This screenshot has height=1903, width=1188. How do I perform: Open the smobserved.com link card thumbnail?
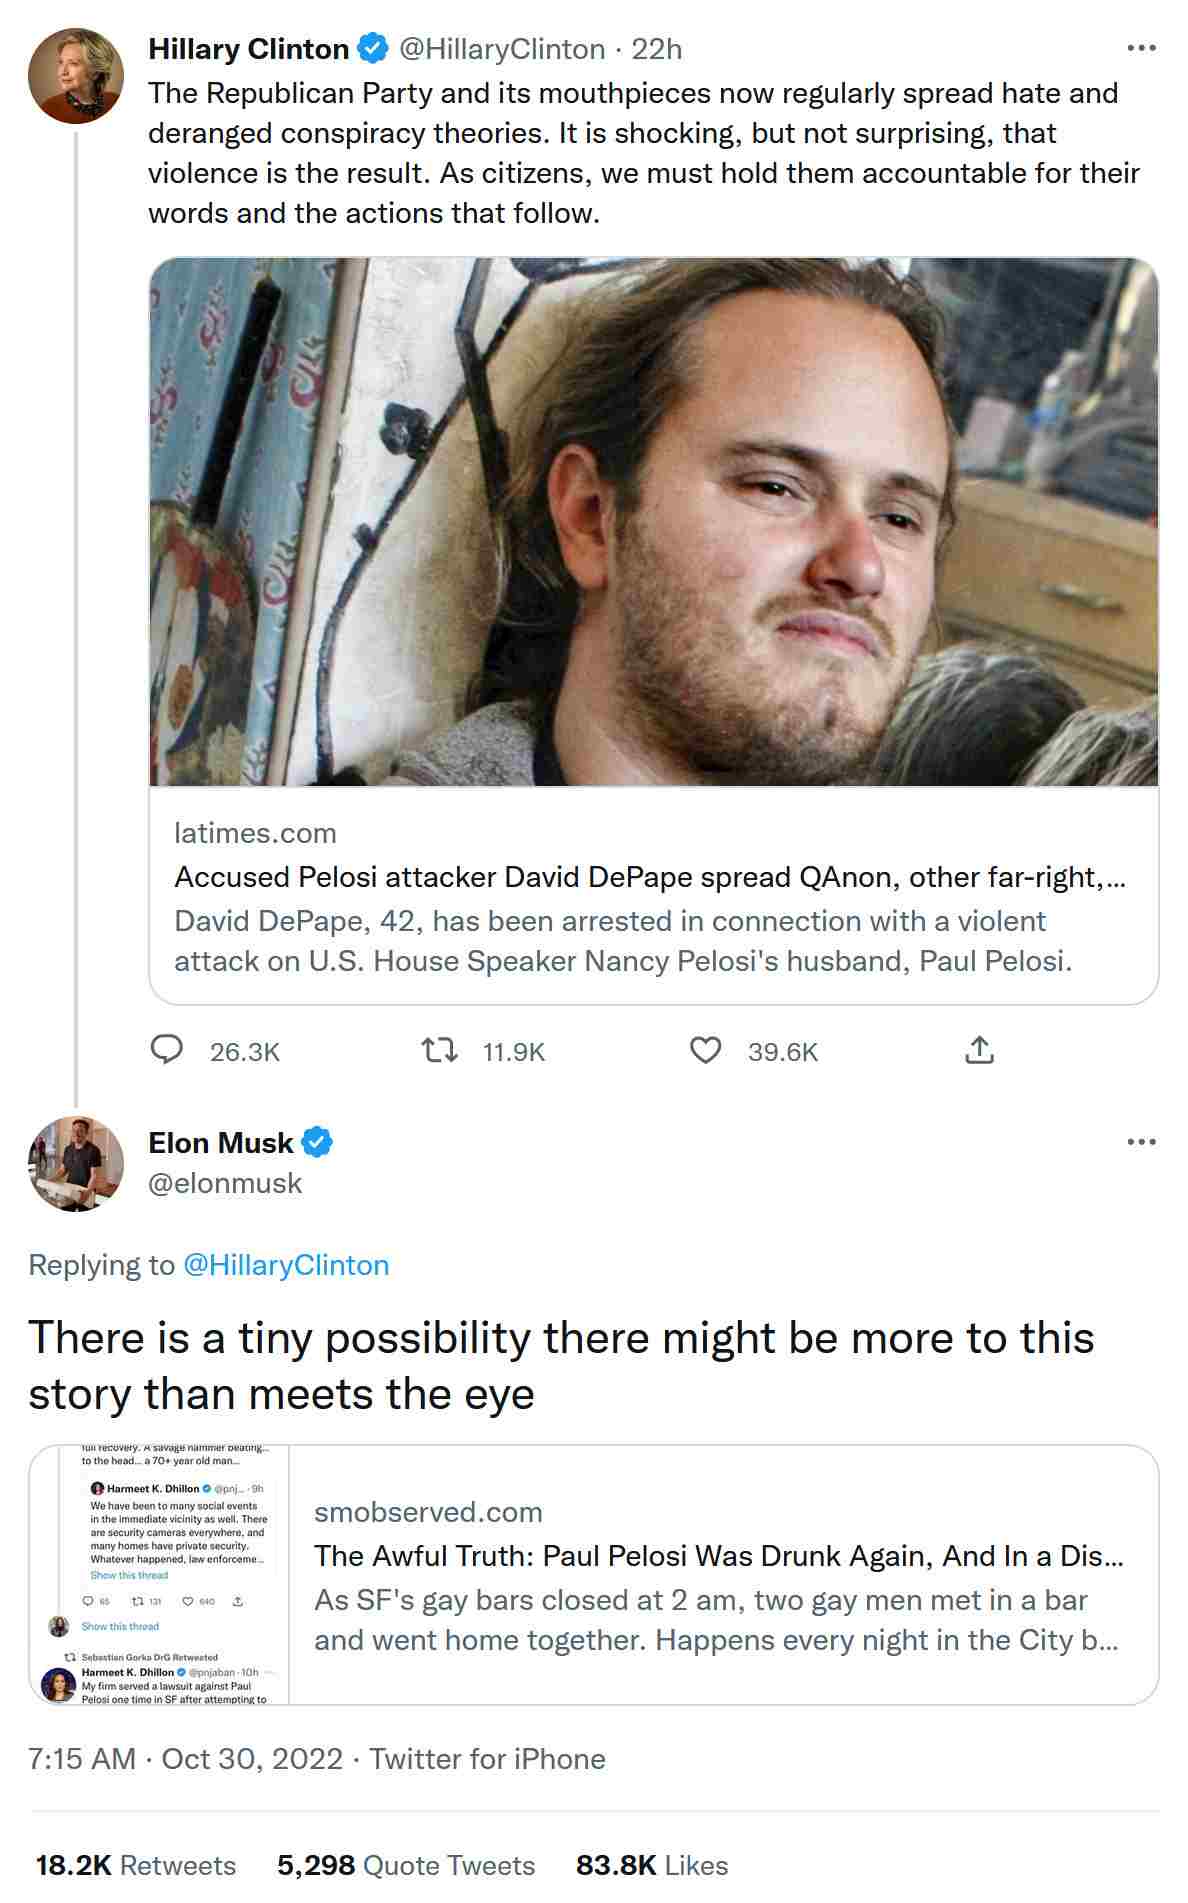point(160,1575)
